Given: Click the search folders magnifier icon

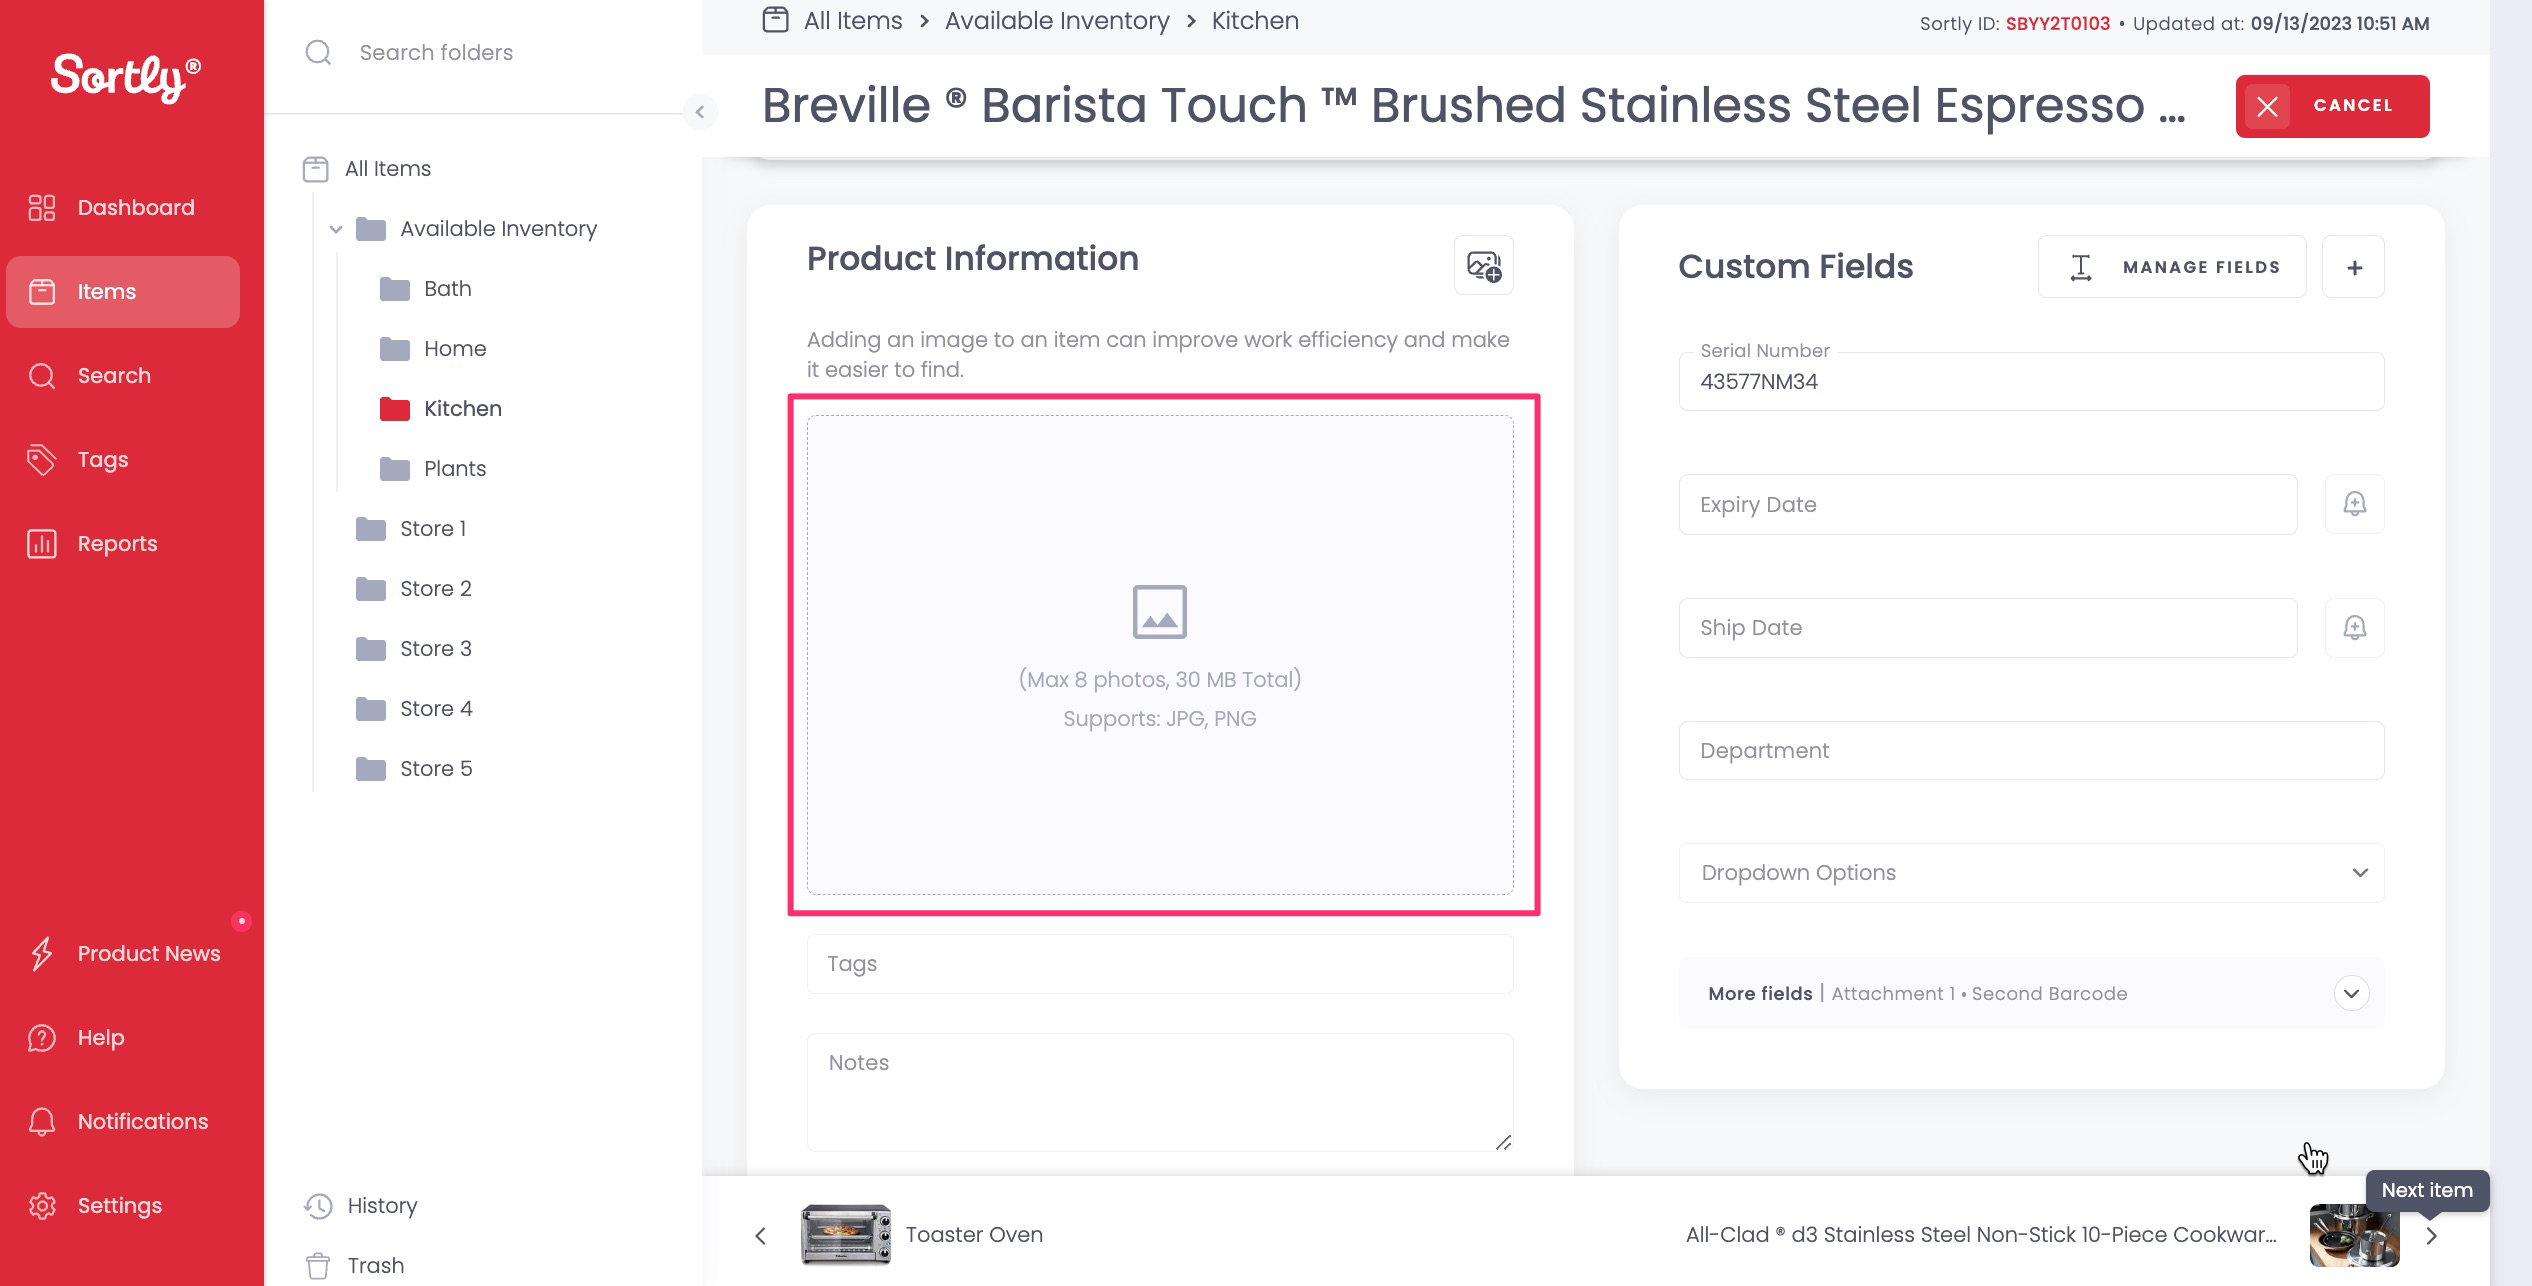Looking at the screenshot, I should pos(318,52).
